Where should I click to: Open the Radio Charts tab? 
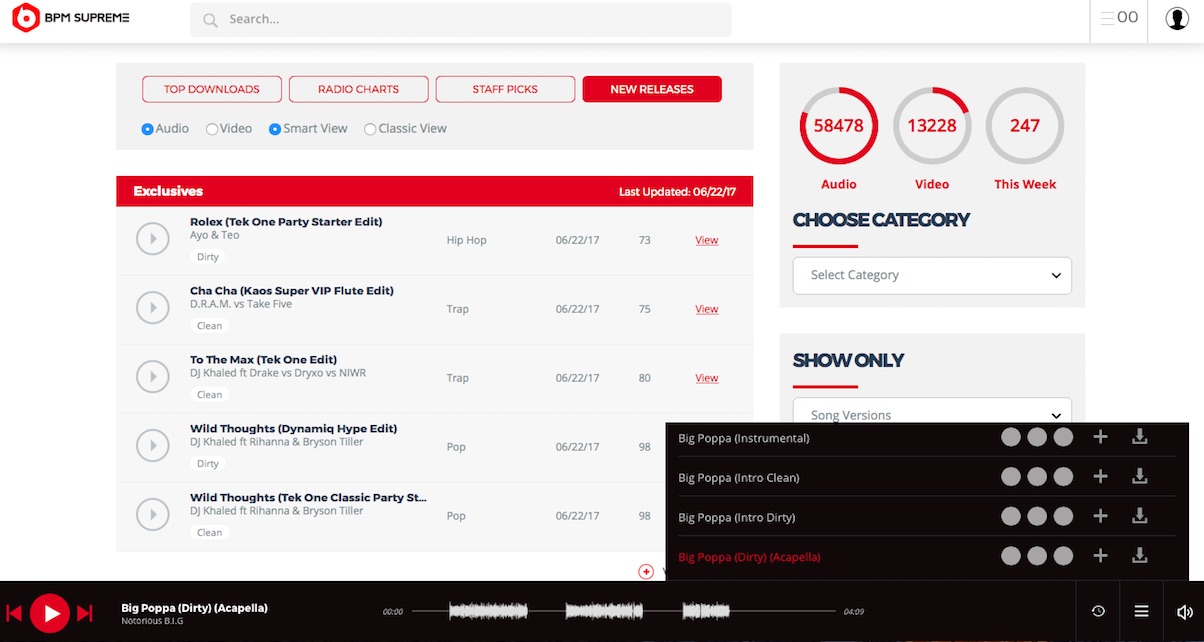pyautogui.click(x=359, y=89)
